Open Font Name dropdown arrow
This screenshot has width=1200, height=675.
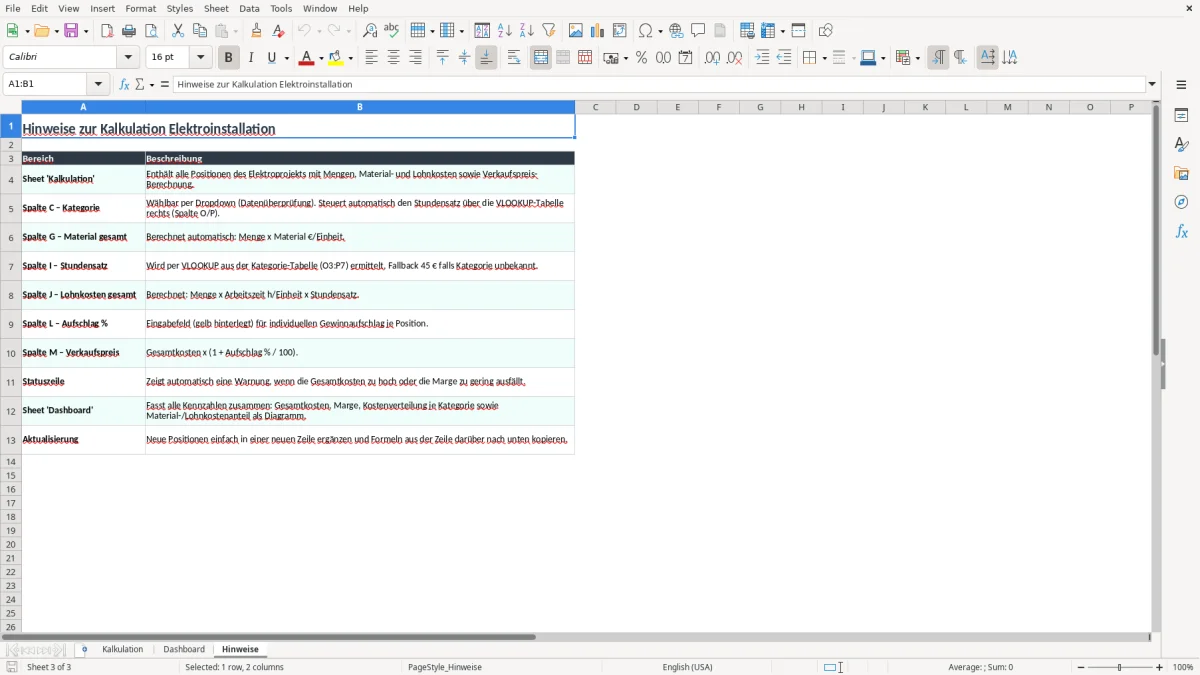click(129, 58)
